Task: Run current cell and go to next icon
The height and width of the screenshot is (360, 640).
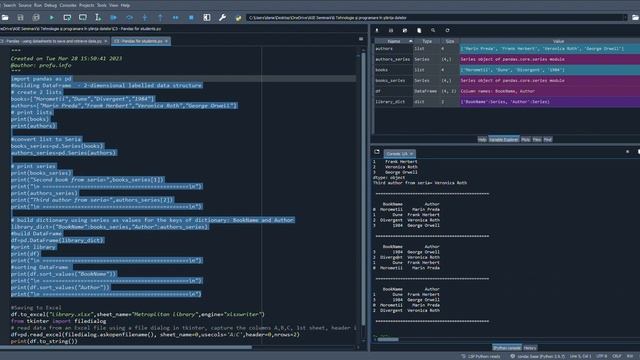Action: coord(82,18)
